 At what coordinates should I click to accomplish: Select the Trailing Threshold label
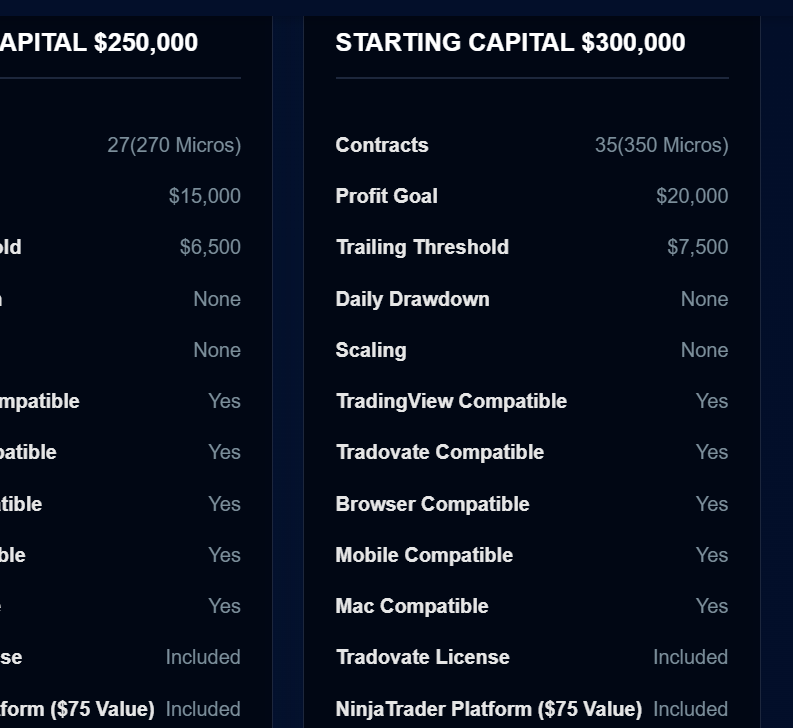[422, 247]
